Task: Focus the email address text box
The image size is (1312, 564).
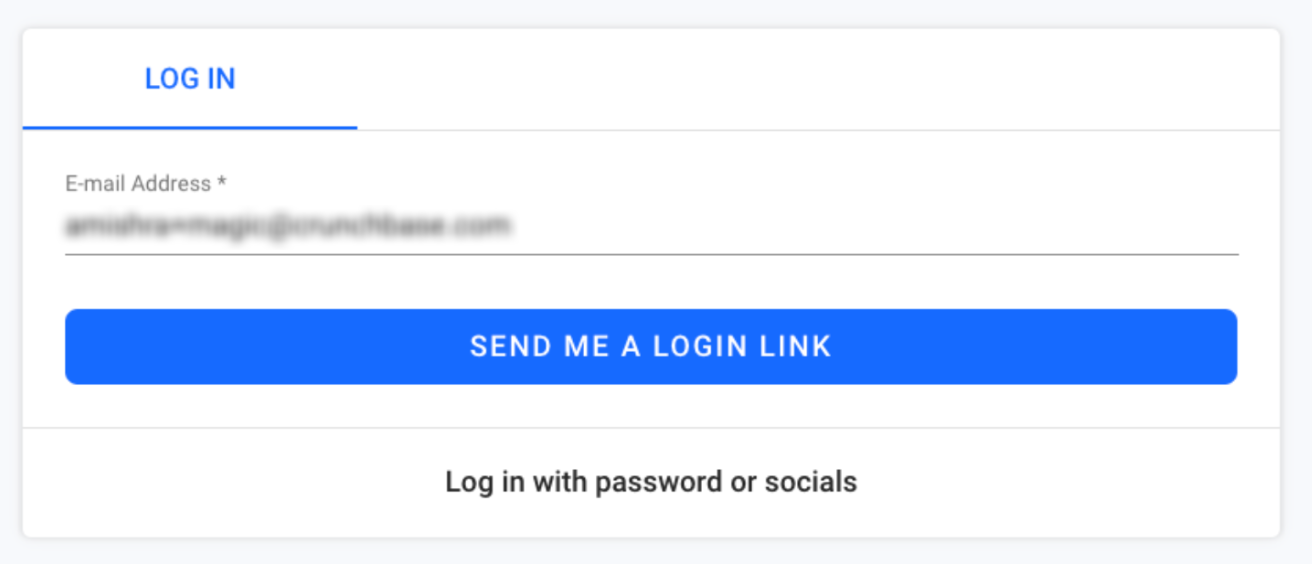Action: (650, 226)
